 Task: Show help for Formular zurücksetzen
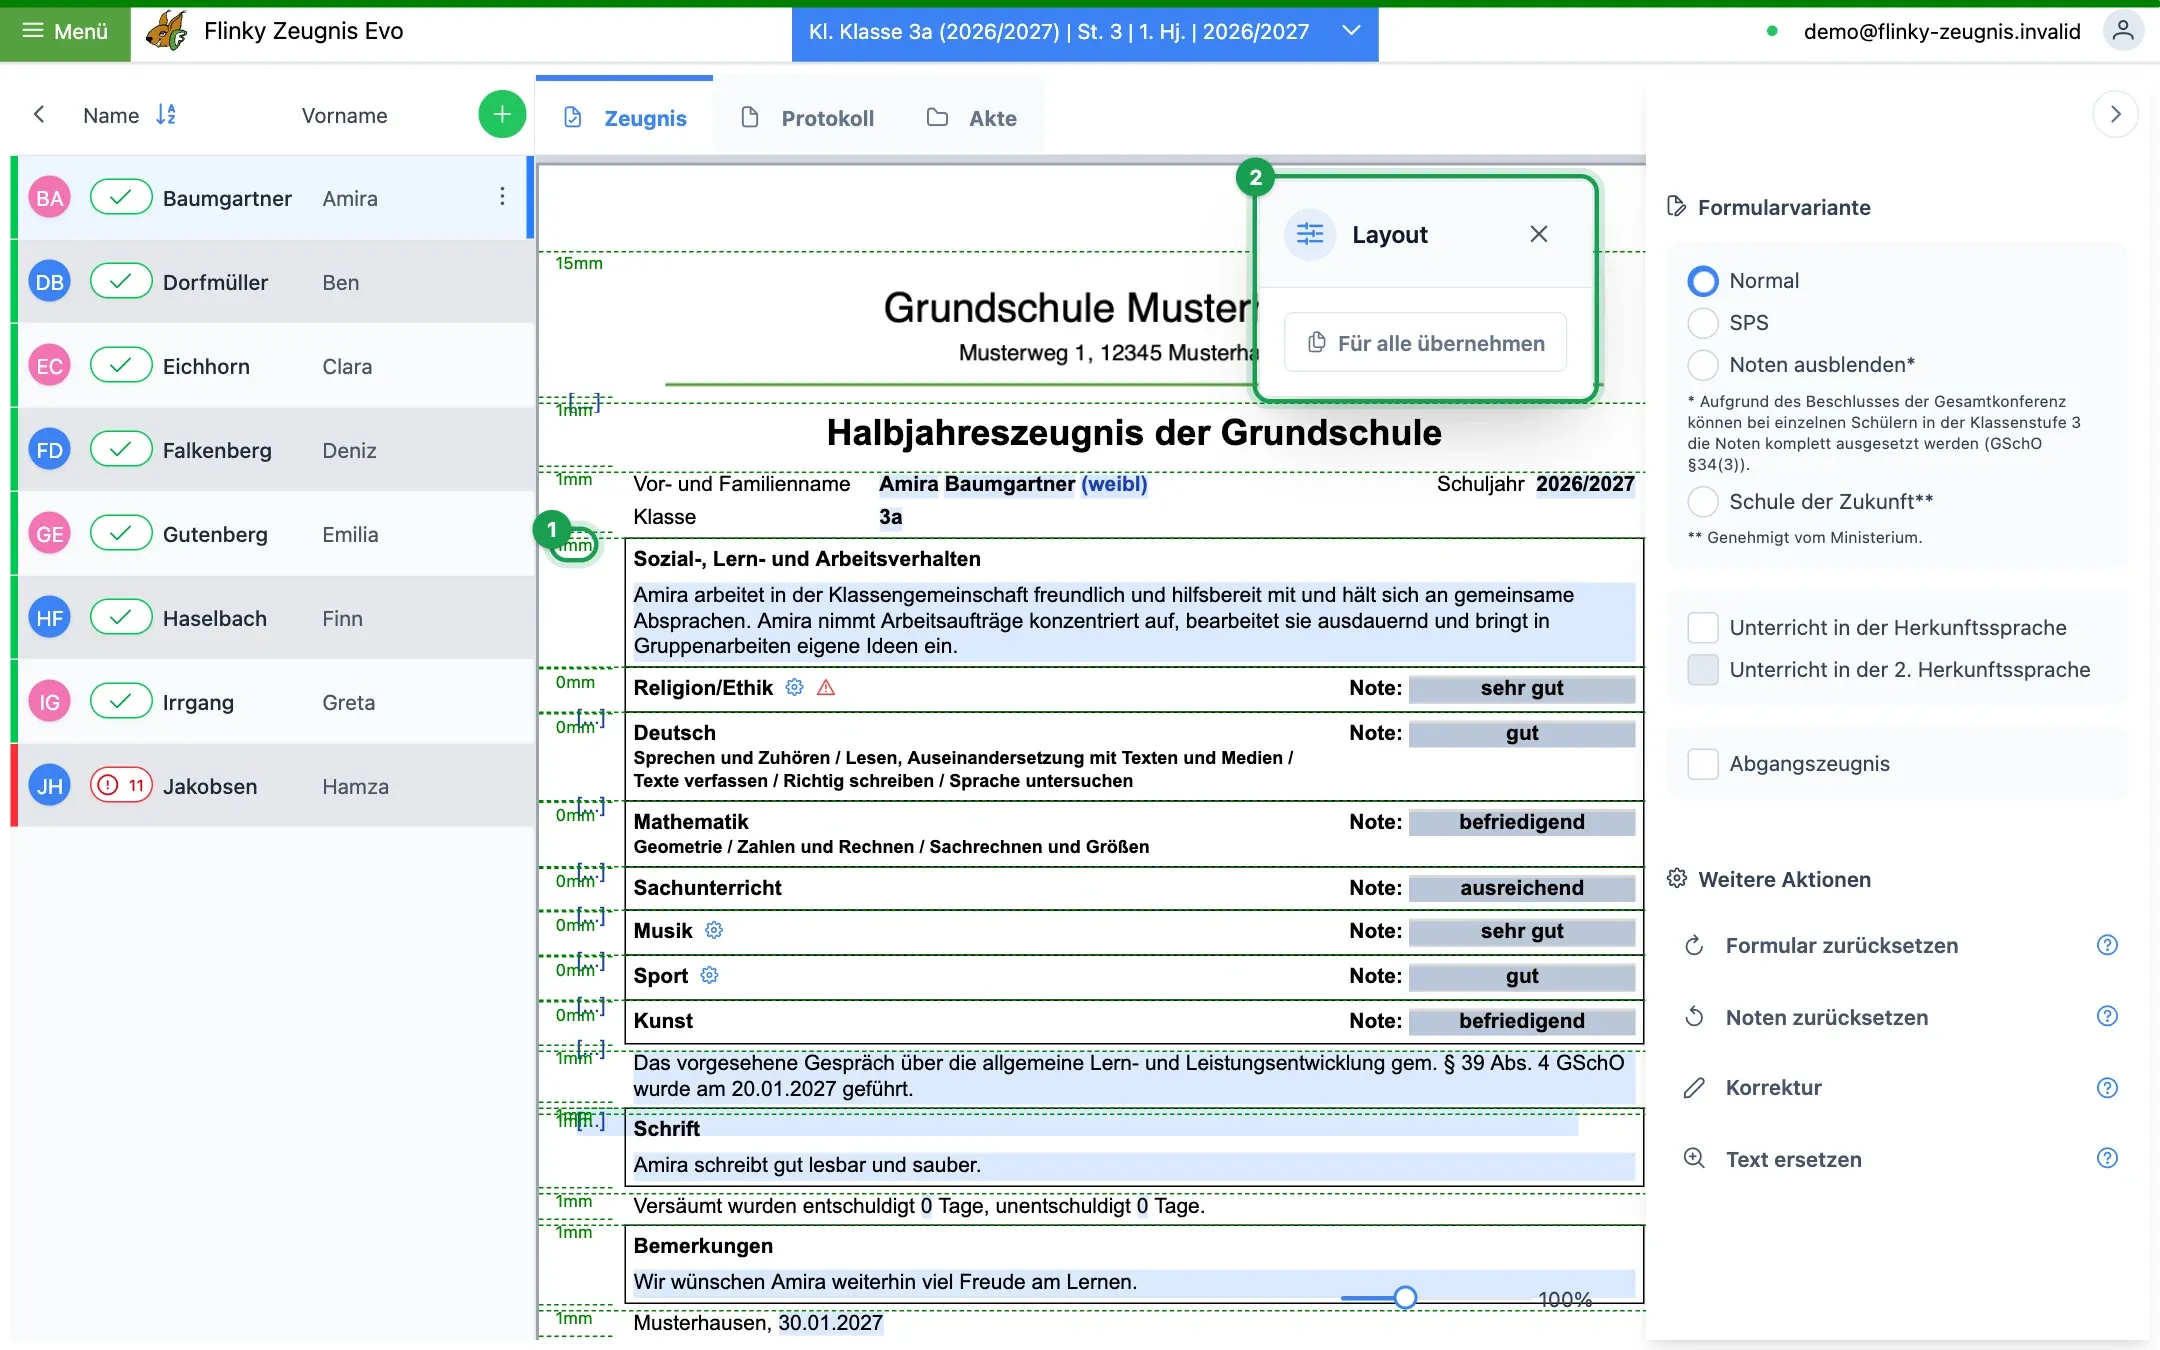(x=2107, y=945)
